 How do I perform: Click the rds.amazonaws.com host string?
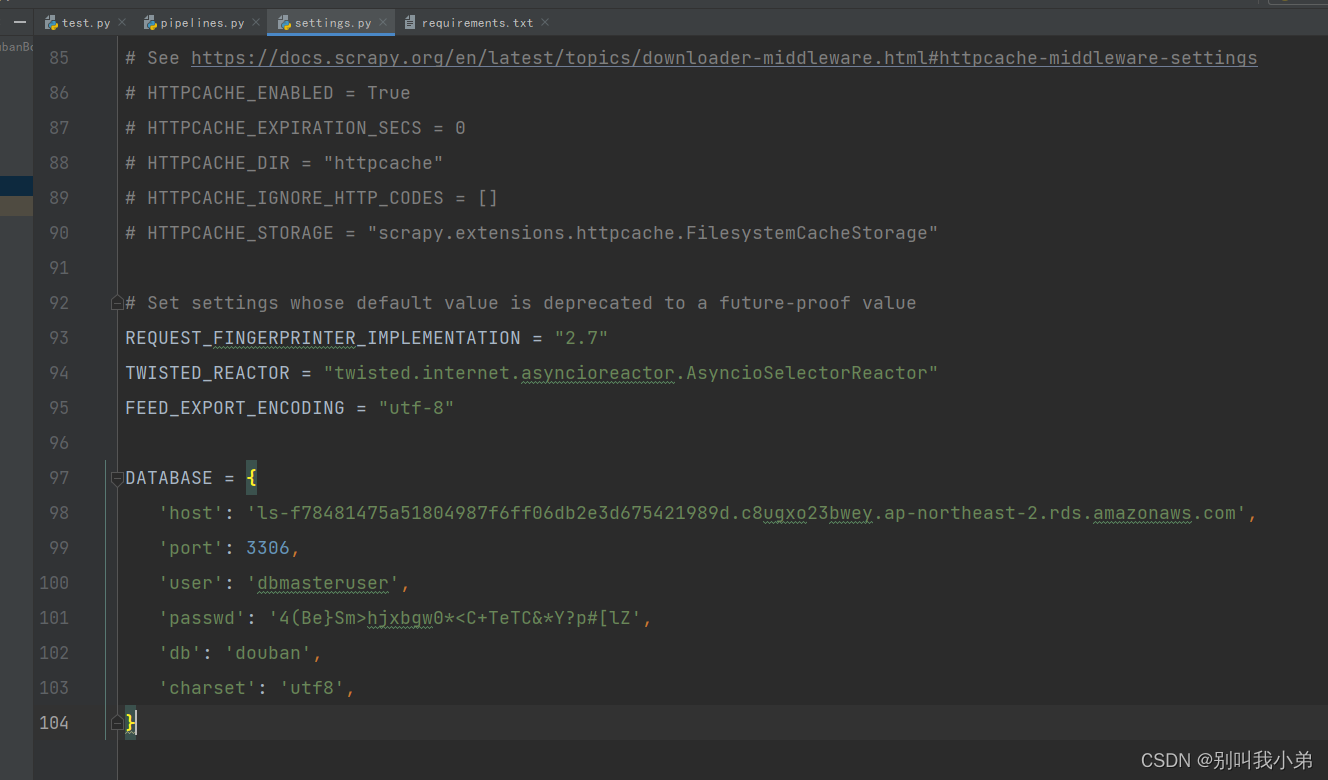coord(746,513)
